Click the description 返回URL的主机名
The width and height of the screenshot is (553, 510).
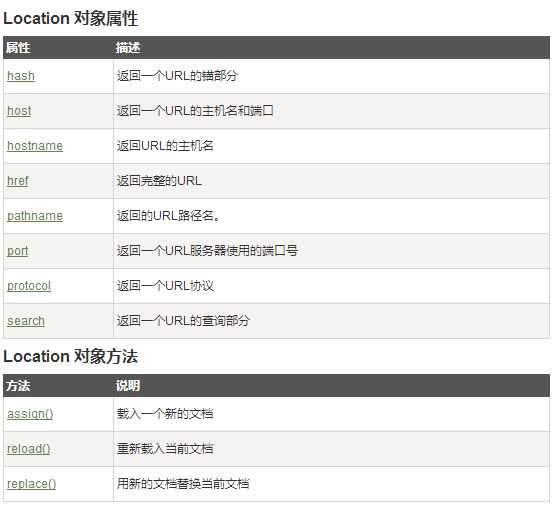tap(165, 146)
